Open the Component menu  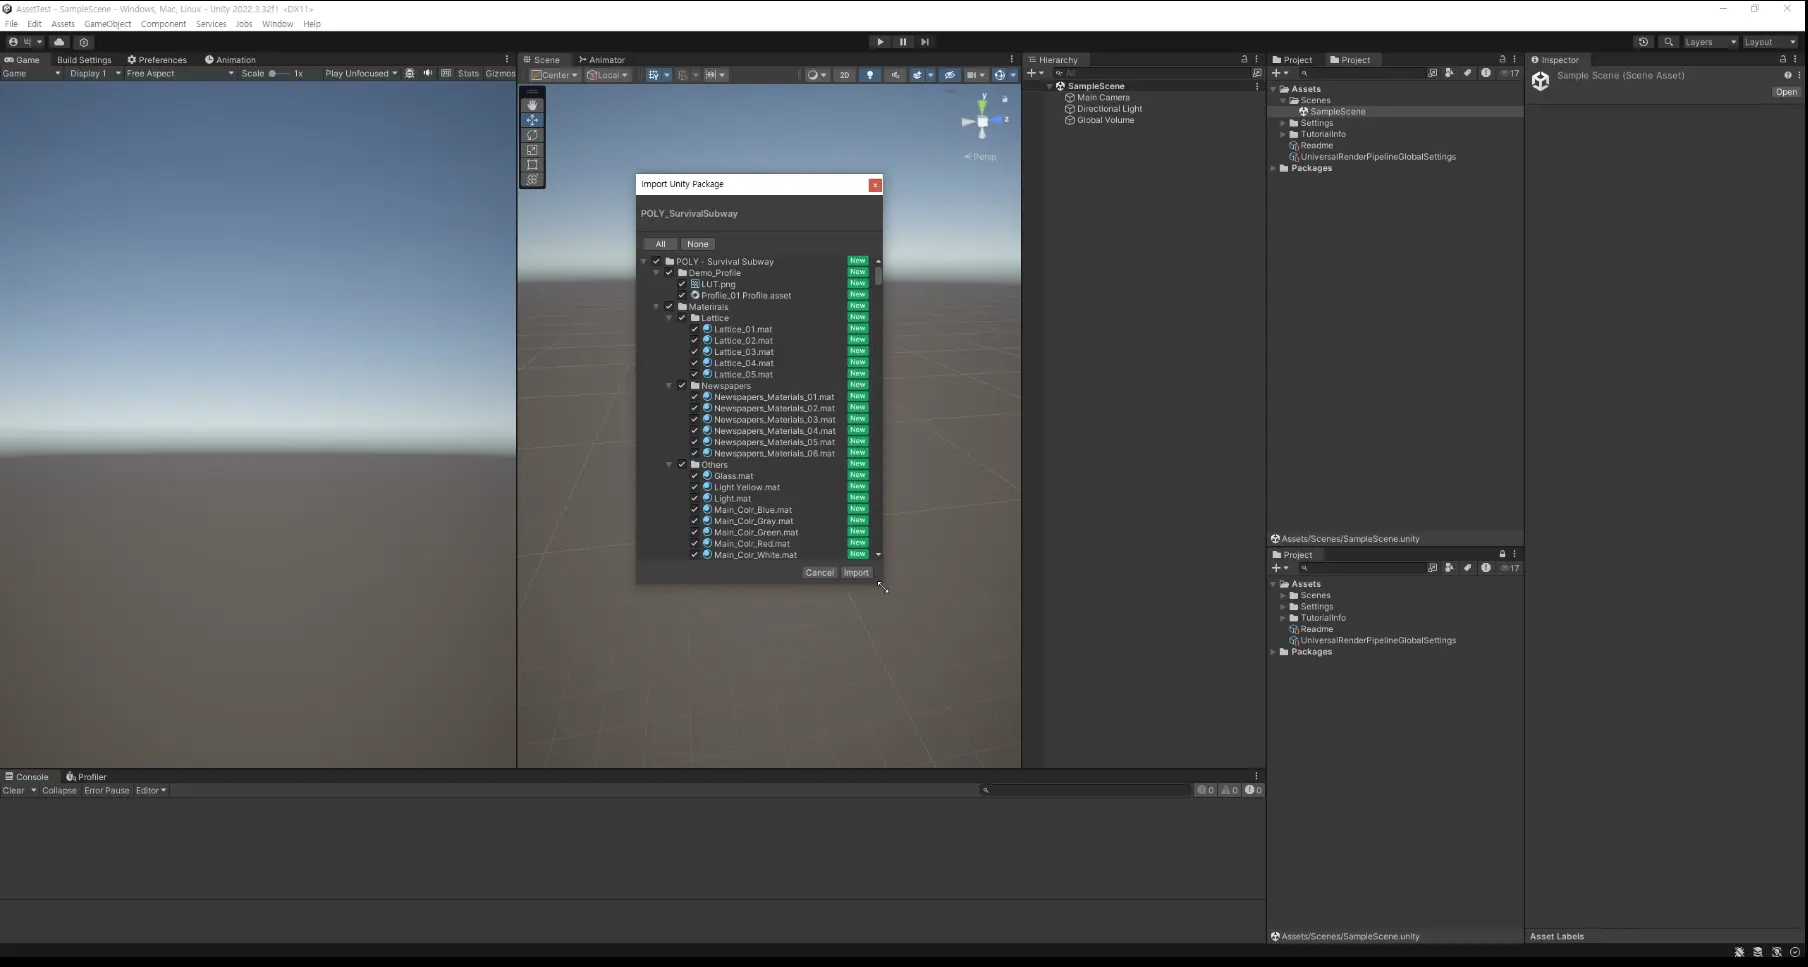click(163, 24)
